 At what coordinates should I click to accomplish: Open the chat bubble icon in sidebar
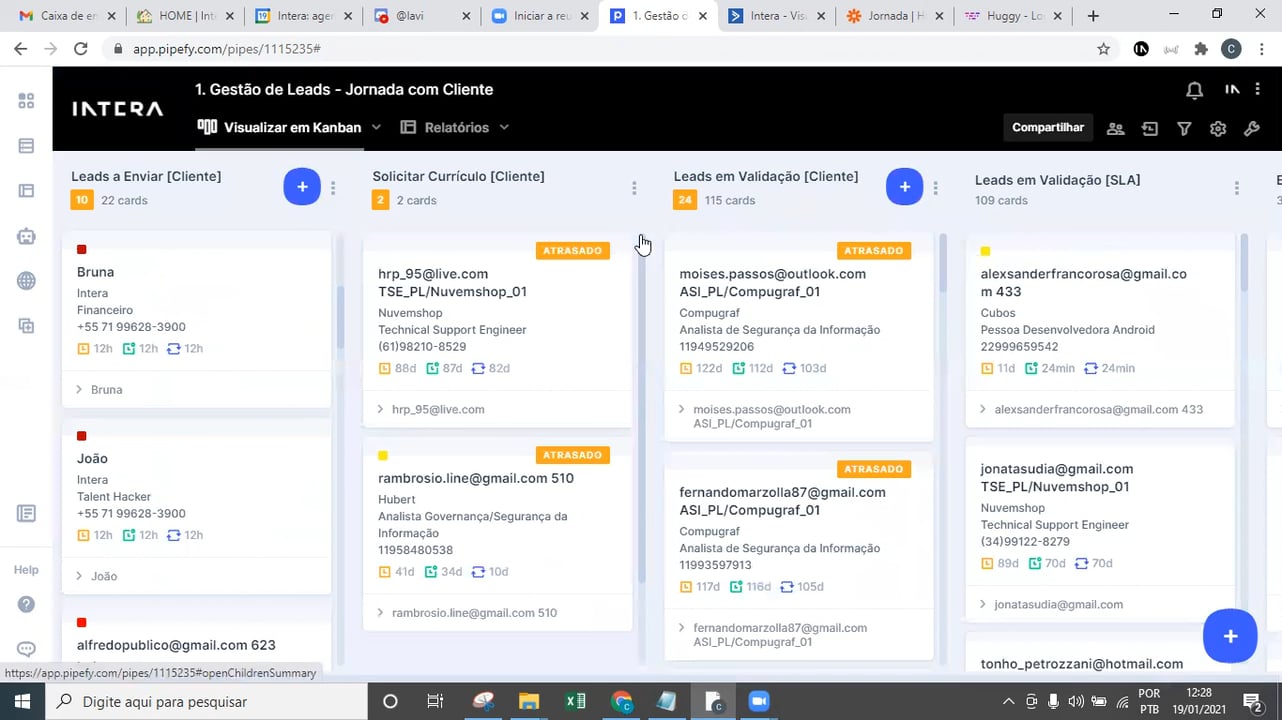26,649
